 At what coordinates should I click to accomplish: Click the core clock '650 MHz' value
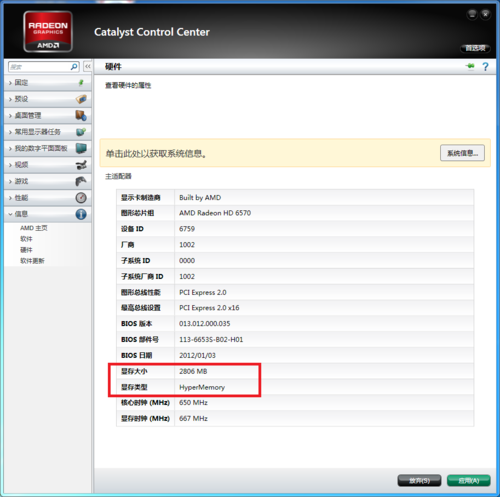[x=193, y=403]
